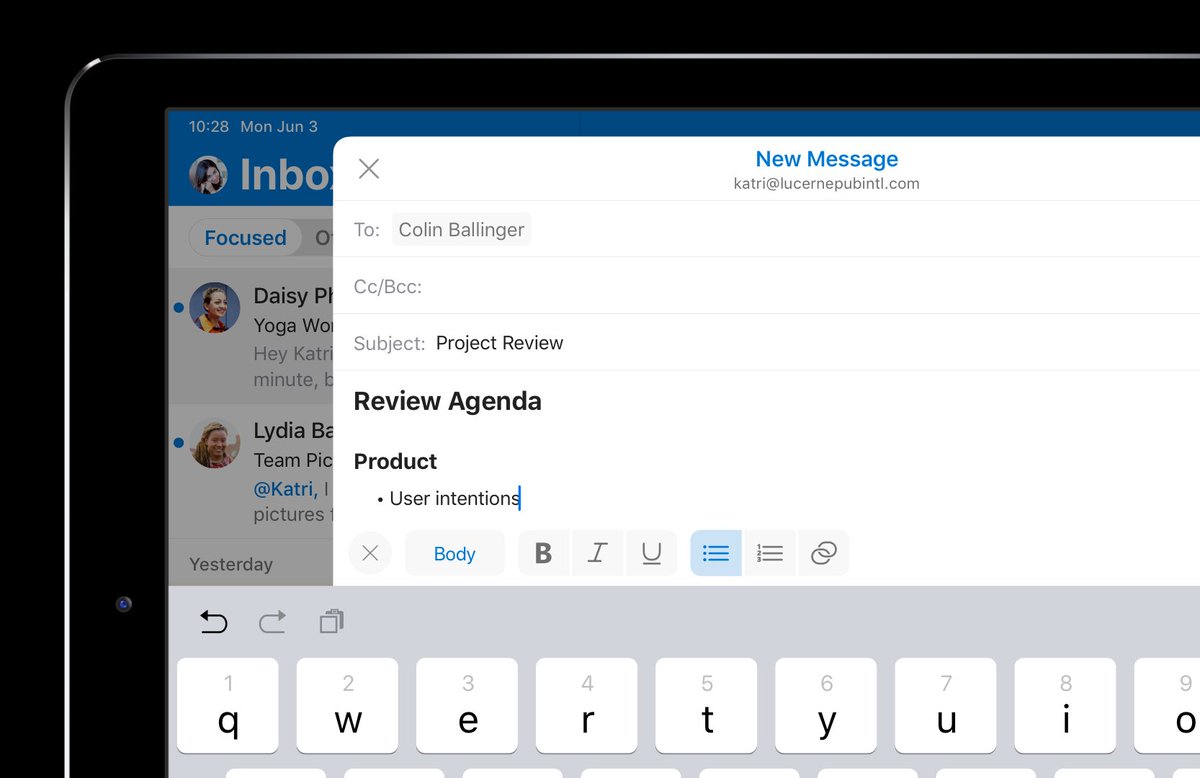Toggle underline formatting
This screenshot has width=1200, height=778.
[x=652, y=553]
